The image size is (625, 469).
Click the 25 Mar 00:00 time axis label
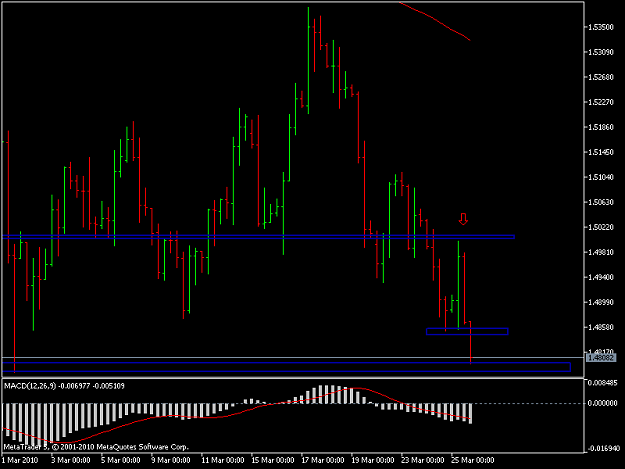473,460
